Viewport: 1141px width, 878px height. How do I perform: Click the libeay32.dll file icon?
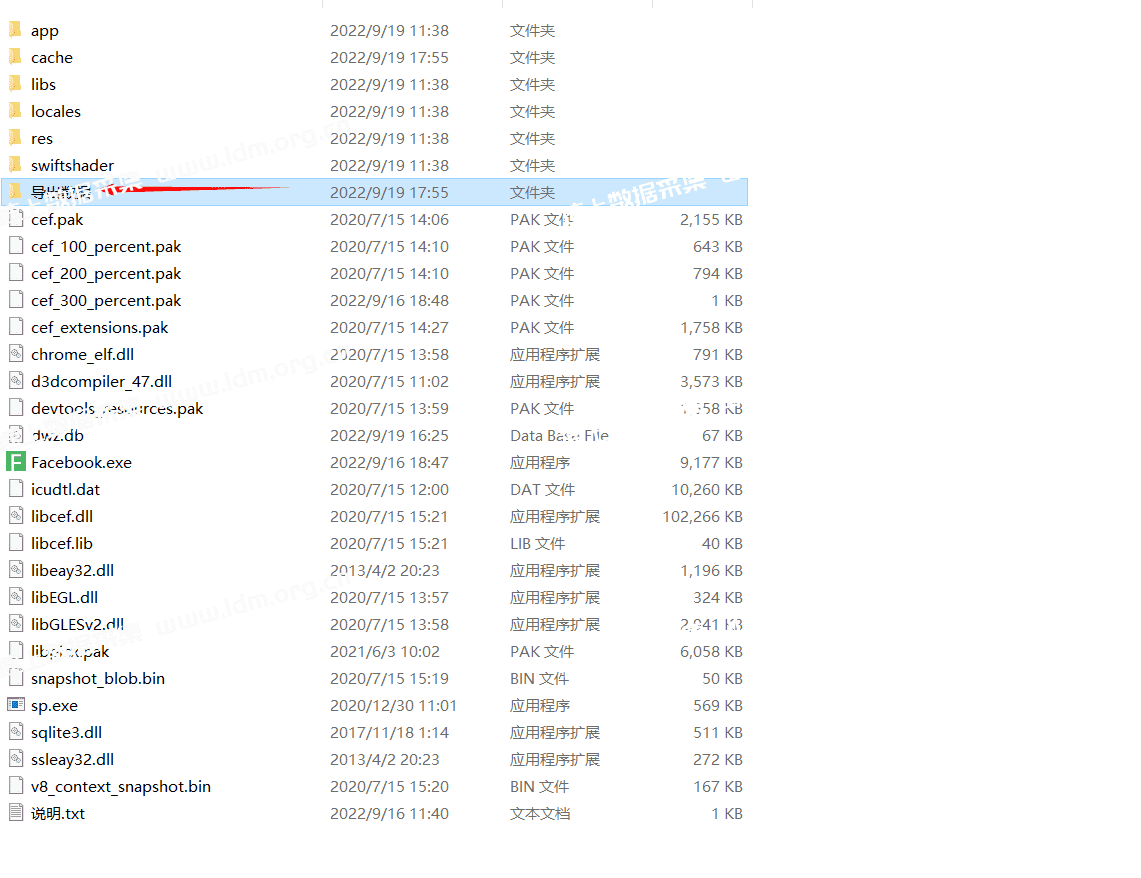click(16, 570)
